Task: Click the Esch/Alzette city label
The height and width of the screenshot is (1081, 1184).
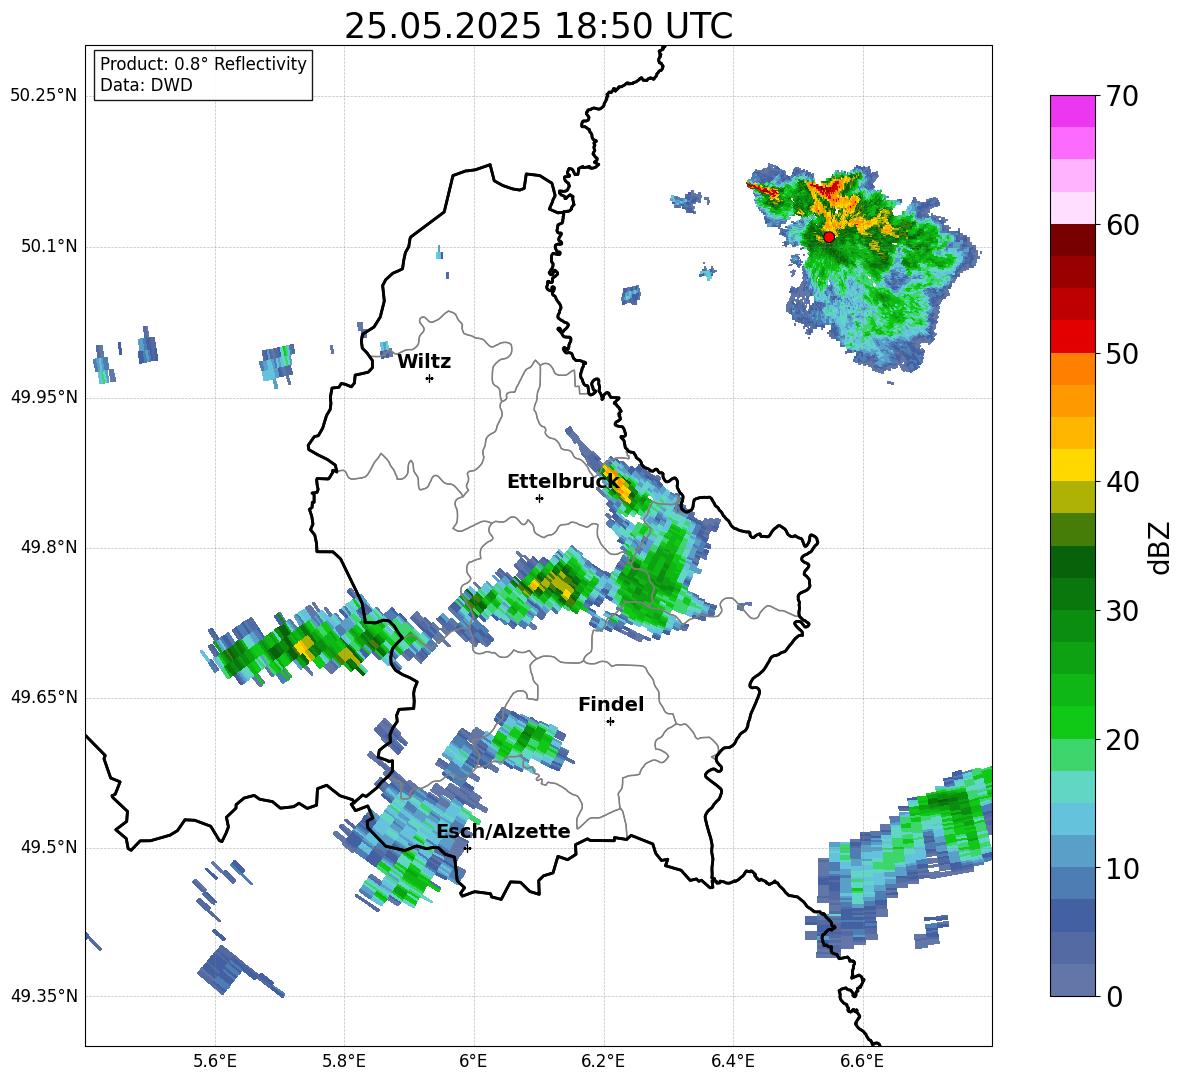Action: [503, 831]
